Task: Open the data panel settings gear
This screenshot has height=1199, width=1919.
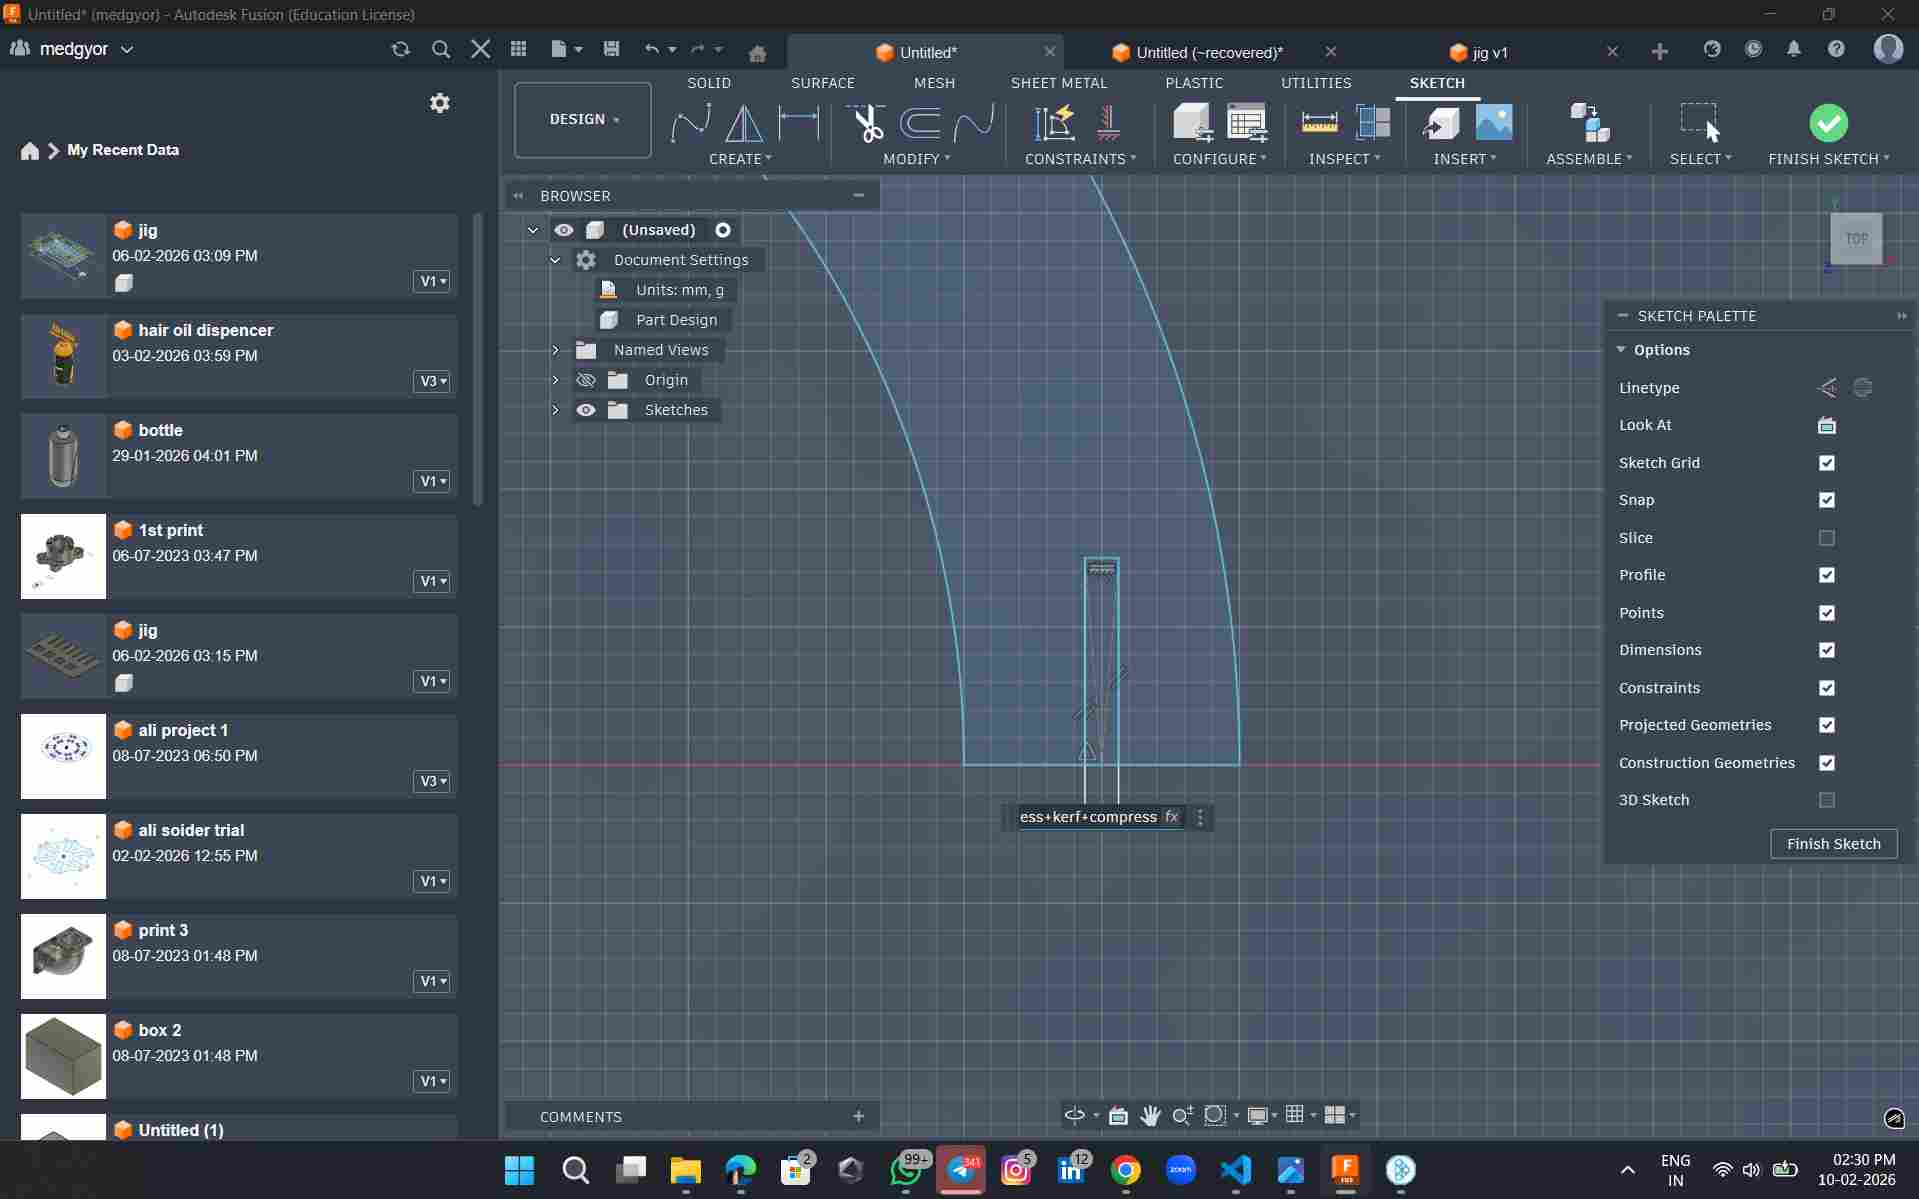Action: click(439, 103)
